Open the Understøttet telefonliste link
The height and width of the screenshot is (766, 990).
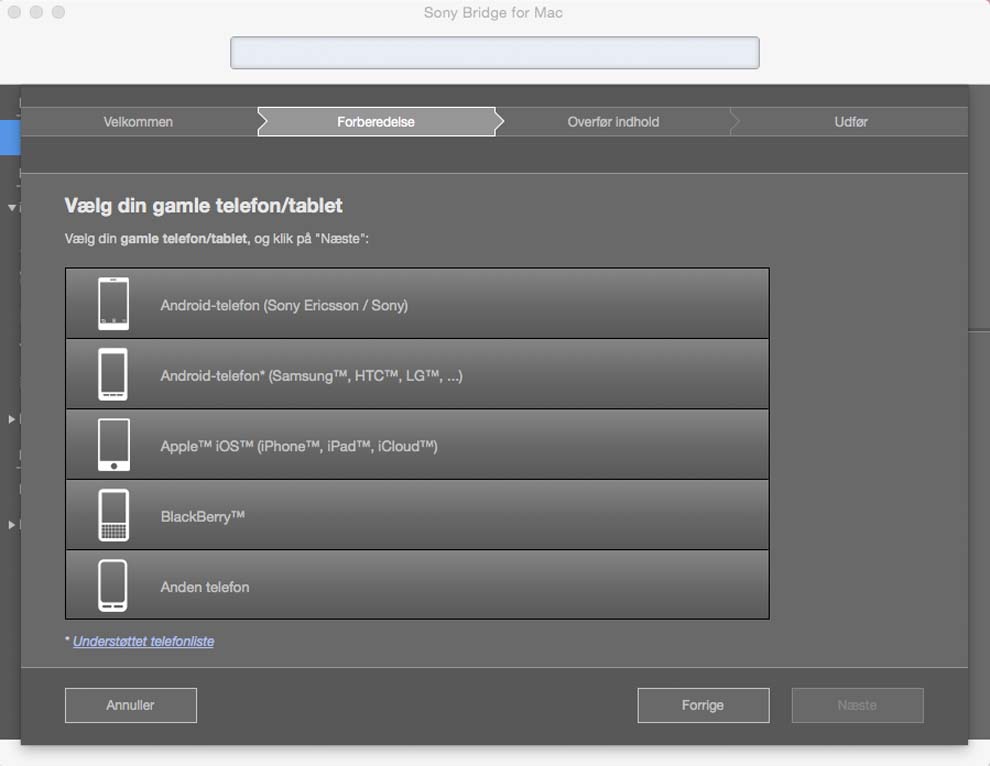(143, 642)
